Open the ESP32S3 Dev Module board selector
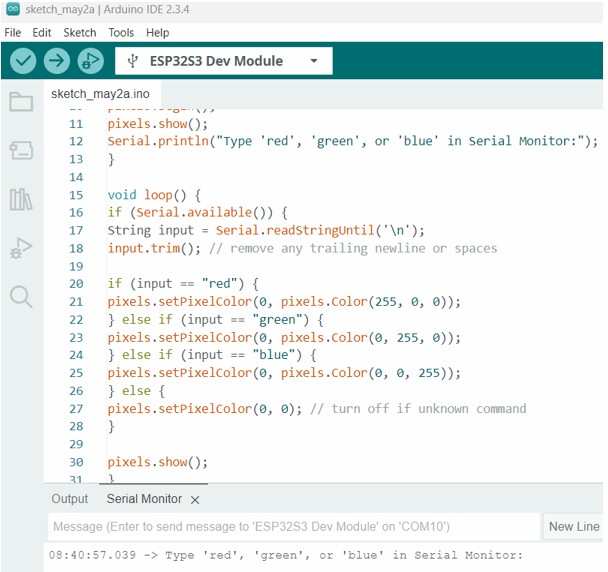 click(x=224, y=61)
